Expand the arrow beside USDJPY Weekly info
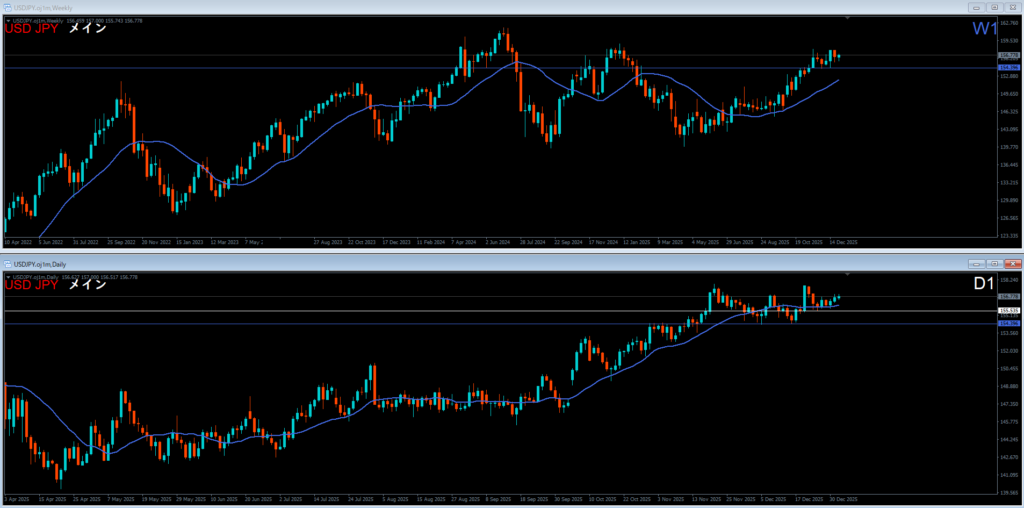1024x508 pixels. (8, 19)
